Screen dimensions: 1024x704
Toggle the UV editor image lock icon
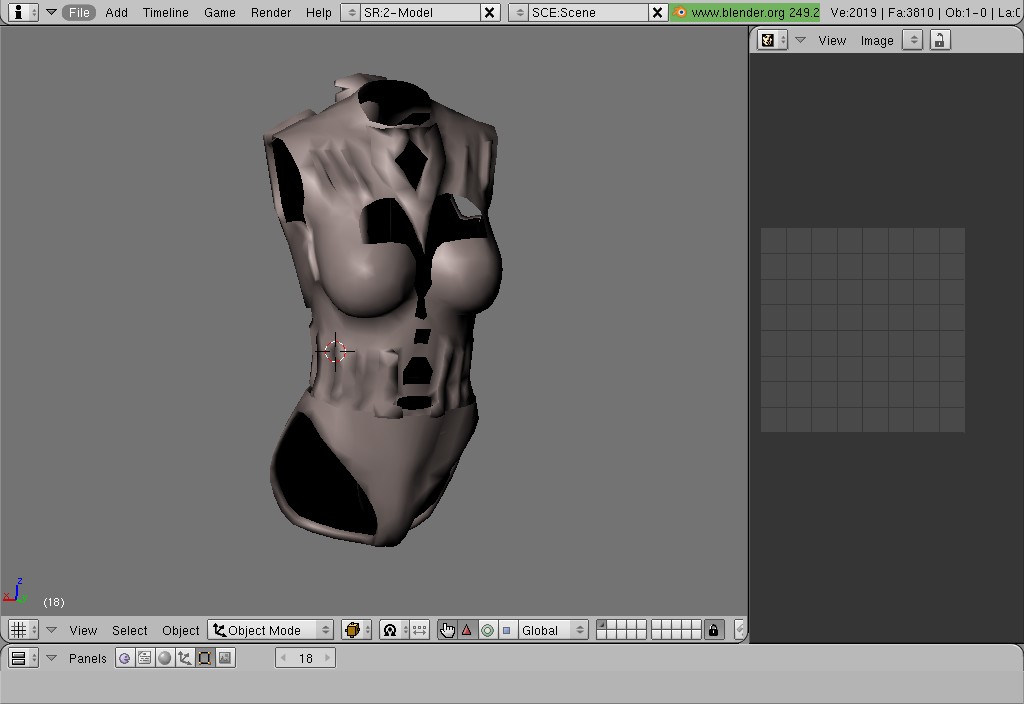[939, 40]
